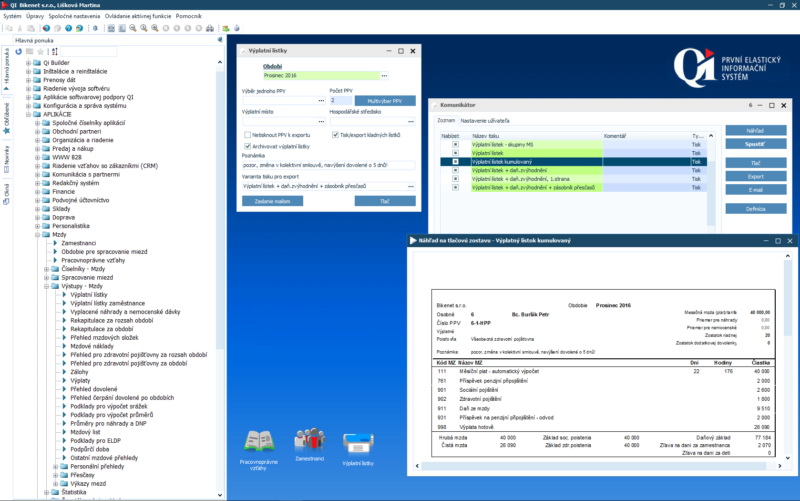This screenshot has height=501, width=800.
Task: Open the Okná sidebar panel
Action: tap(7, 194)
